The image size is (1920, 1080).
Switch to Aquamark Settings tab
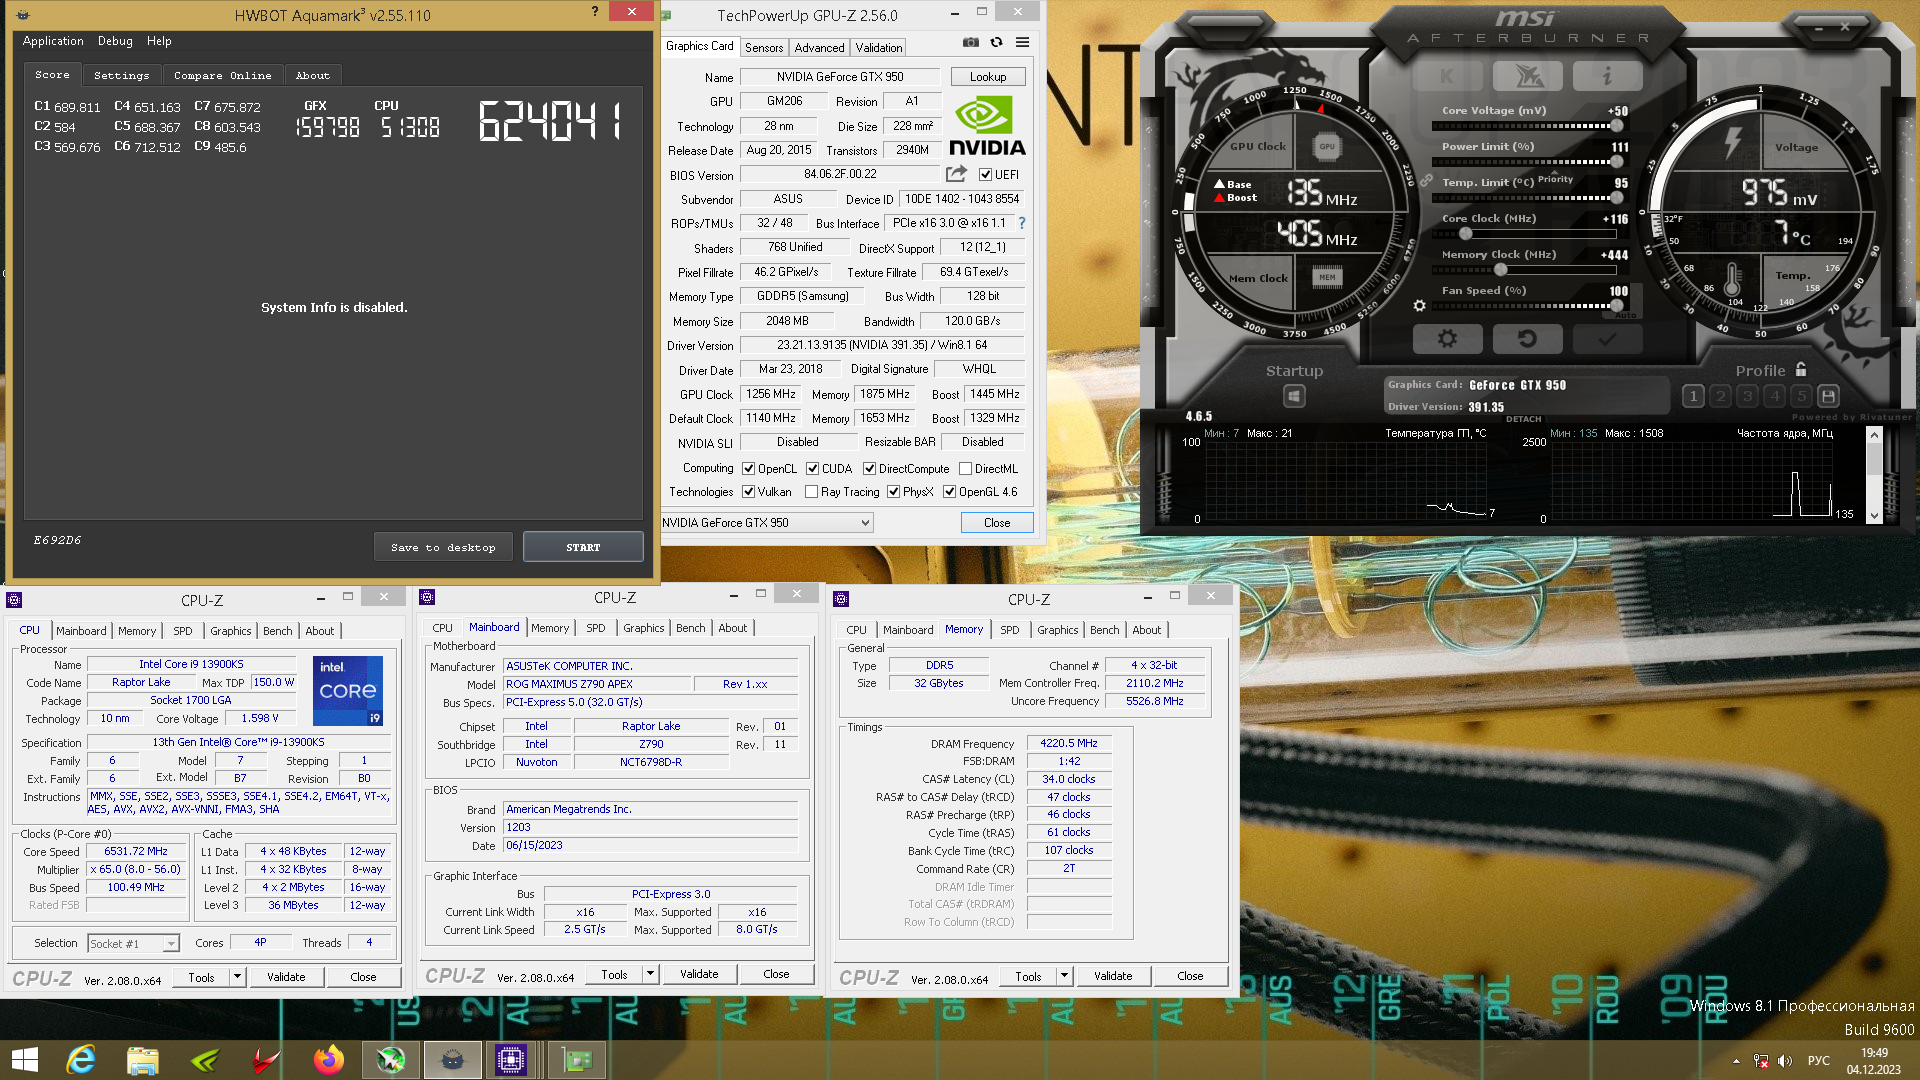[121, 75]
